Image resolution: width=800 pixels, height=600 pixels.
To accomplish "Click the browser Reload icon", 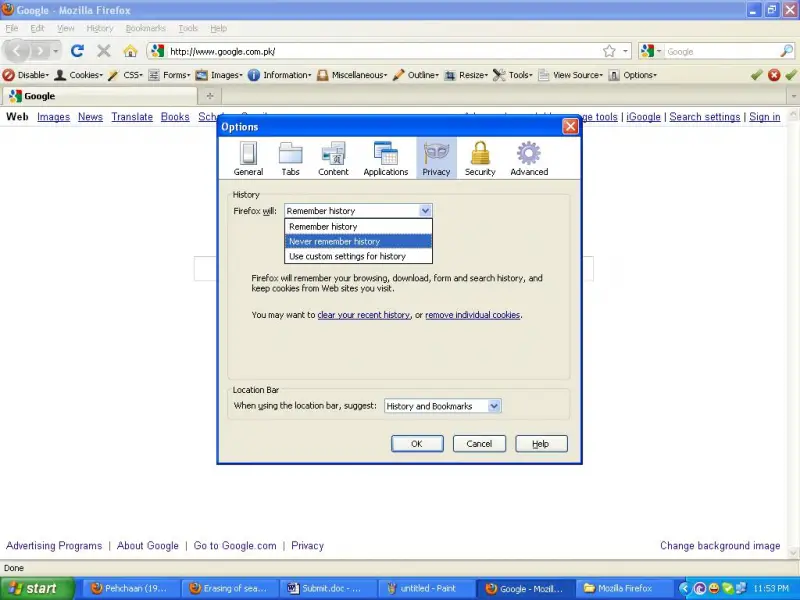I will (77, 51).
